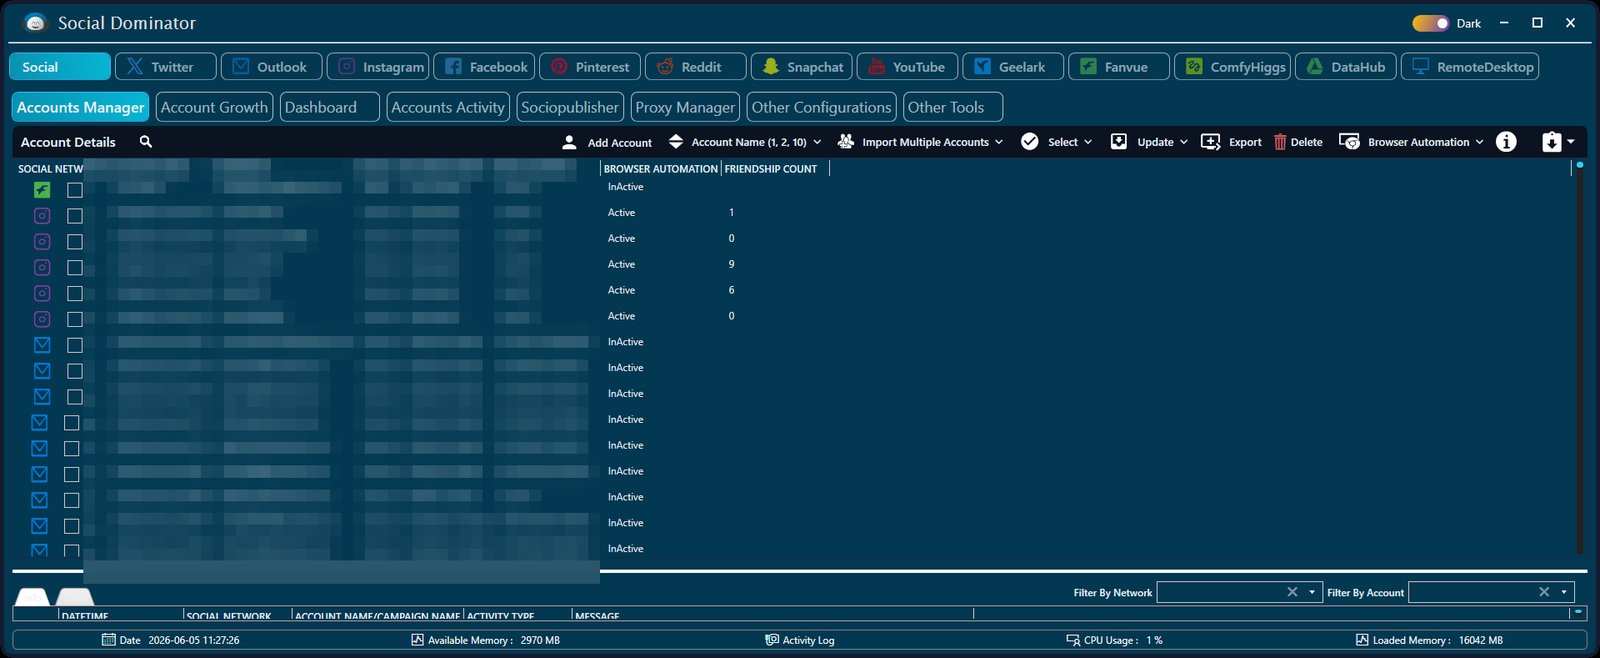Click the Loaded Memory icon in status bar
Screen dimensions: 1600x658
[x=1362, y=640]
